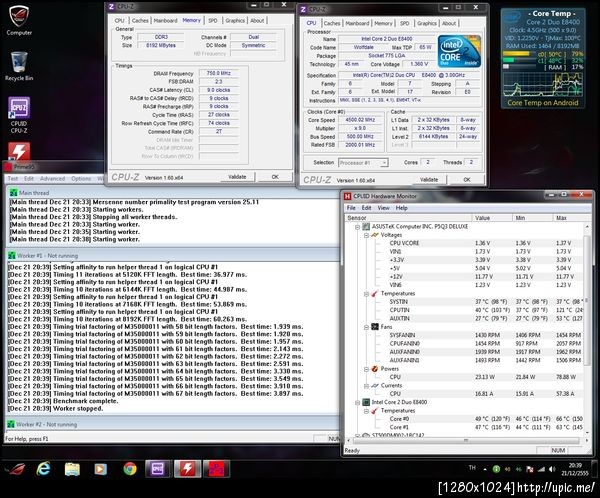Click the CPU-Z Memory window title icon

click(x=111, y=7)
